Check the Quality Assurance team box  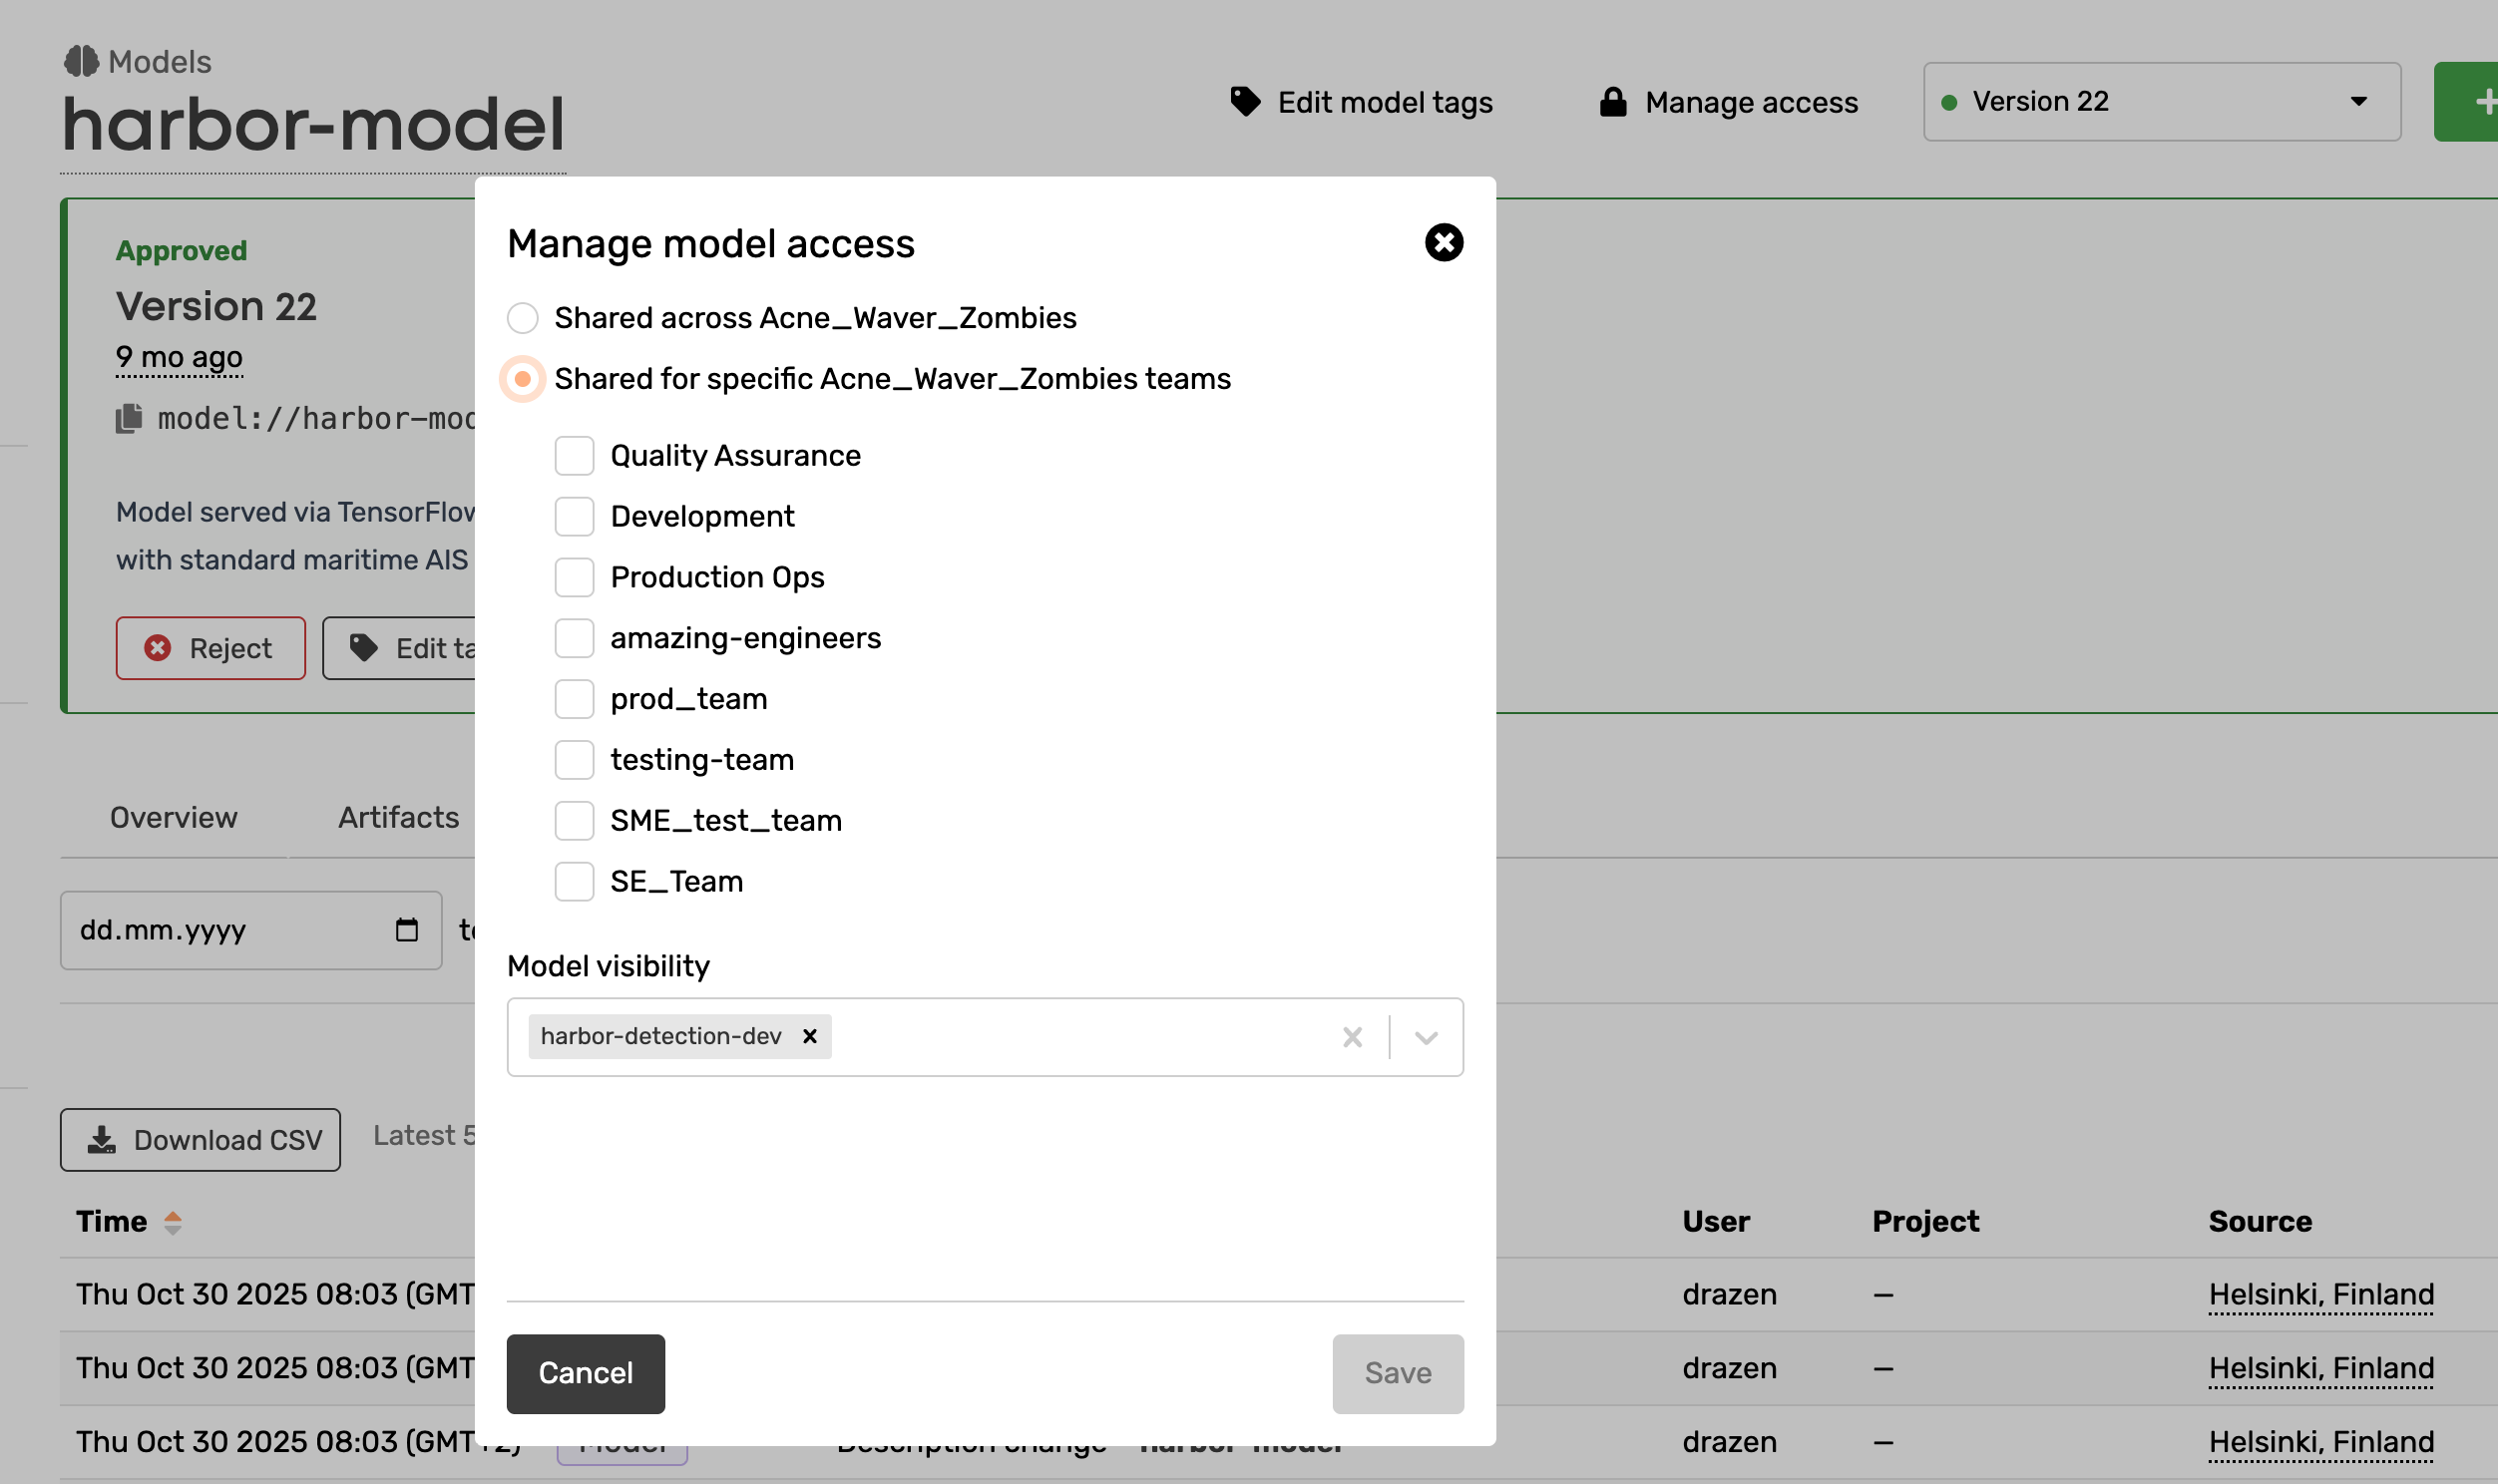point(574,456)
